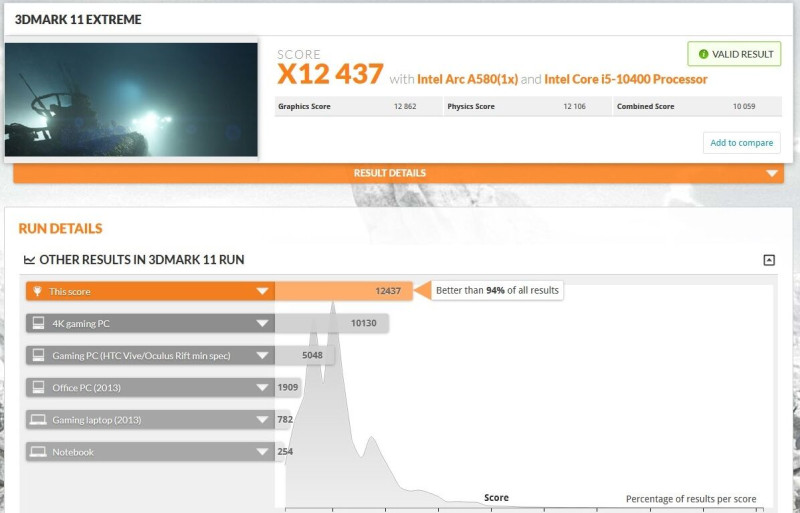Screen dimensions: 800x513
Task: Click the desktop icon beside 4K gaming PC
Action: (38, 323)
